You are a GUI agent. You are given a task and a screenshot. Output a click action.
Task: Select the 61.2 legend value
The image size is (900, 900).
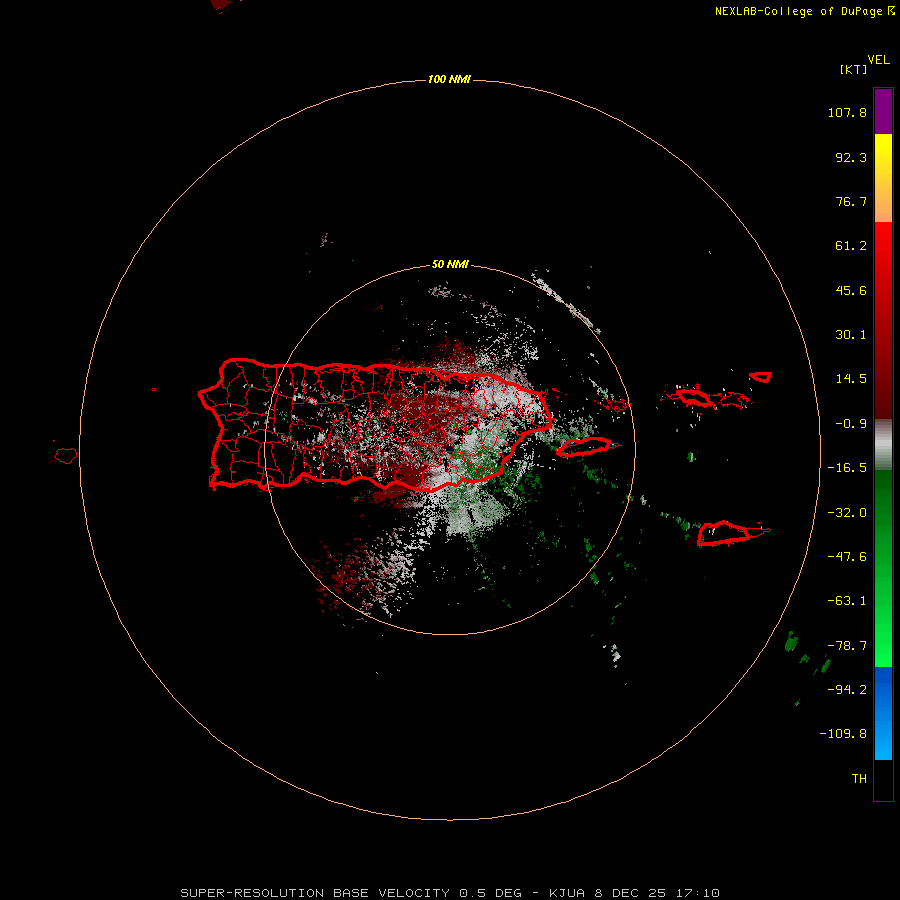click(x=851, y=246)
